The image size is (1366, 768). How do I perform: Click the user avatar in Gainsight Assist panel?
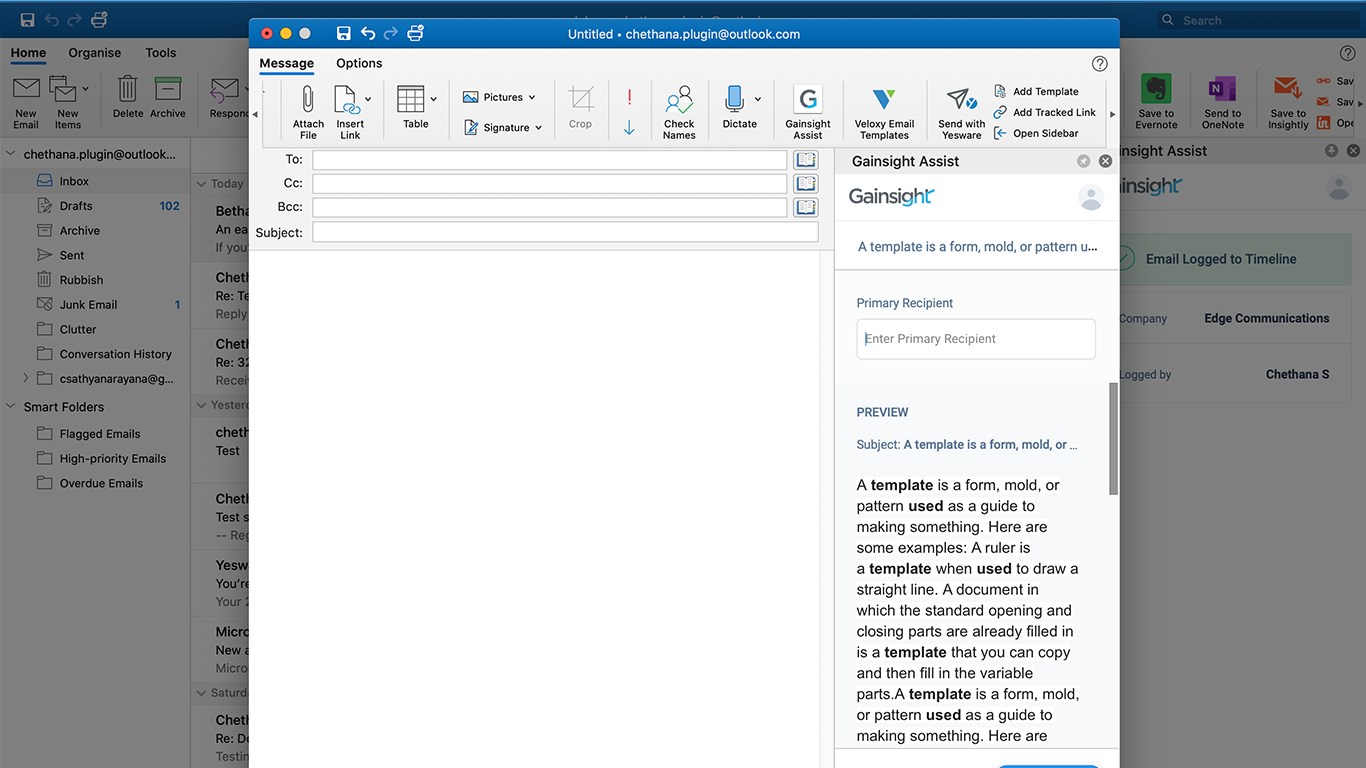coord(1091,197)
